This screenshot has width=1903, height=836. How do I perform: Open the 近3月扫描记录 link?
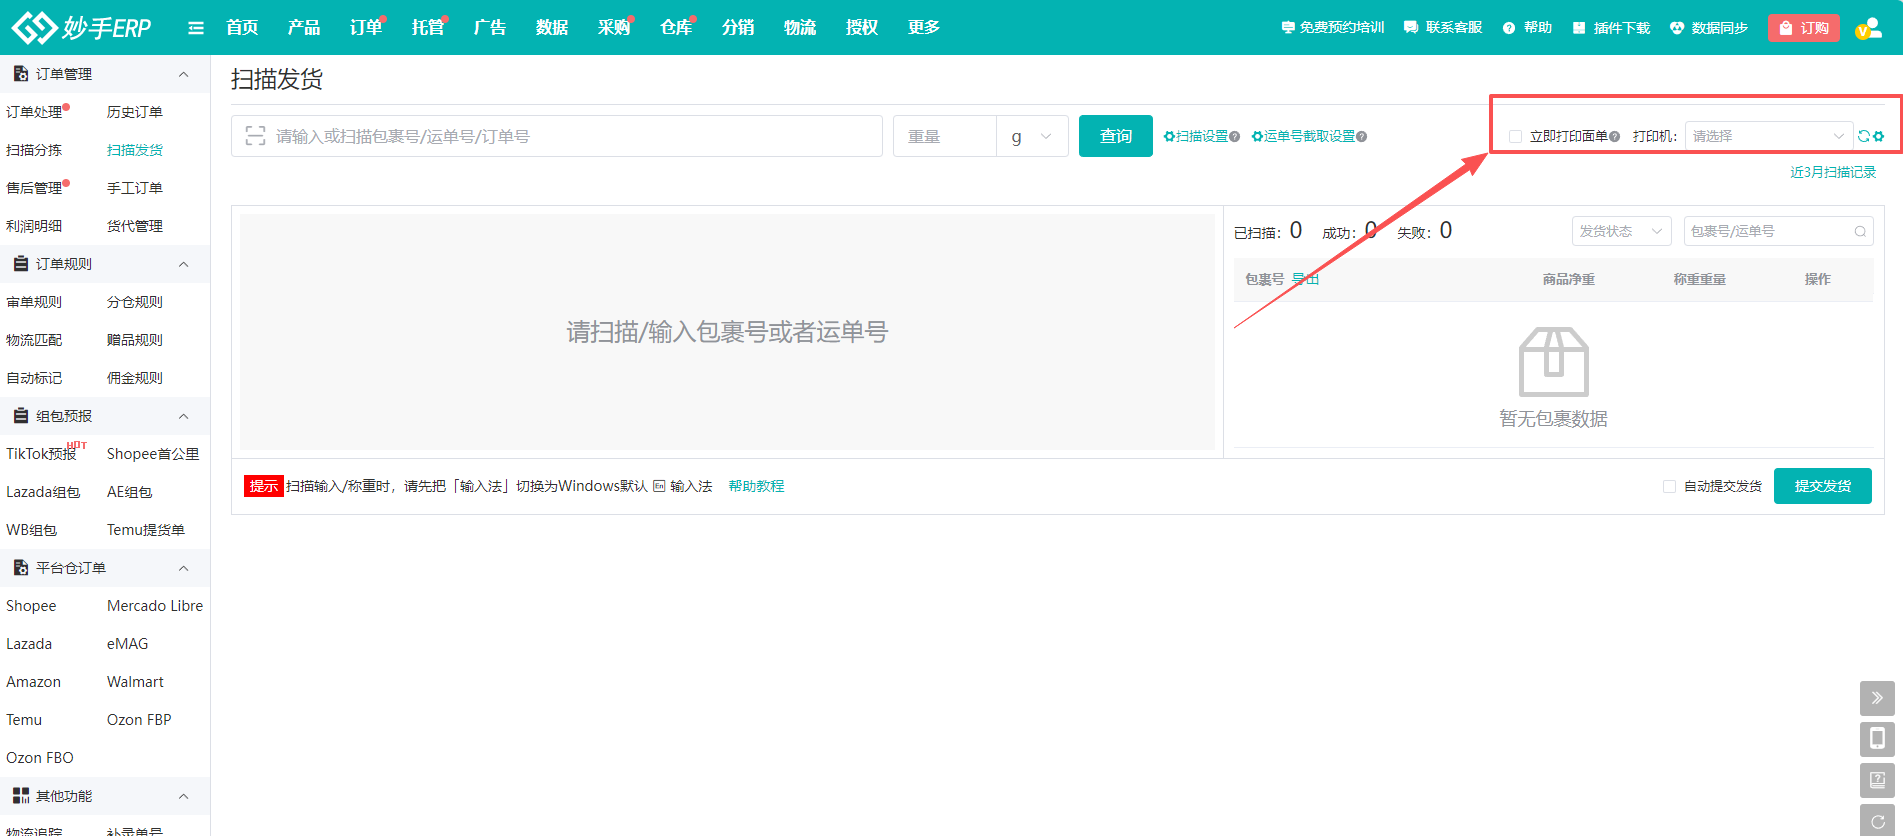click(x=1832, y=172)
